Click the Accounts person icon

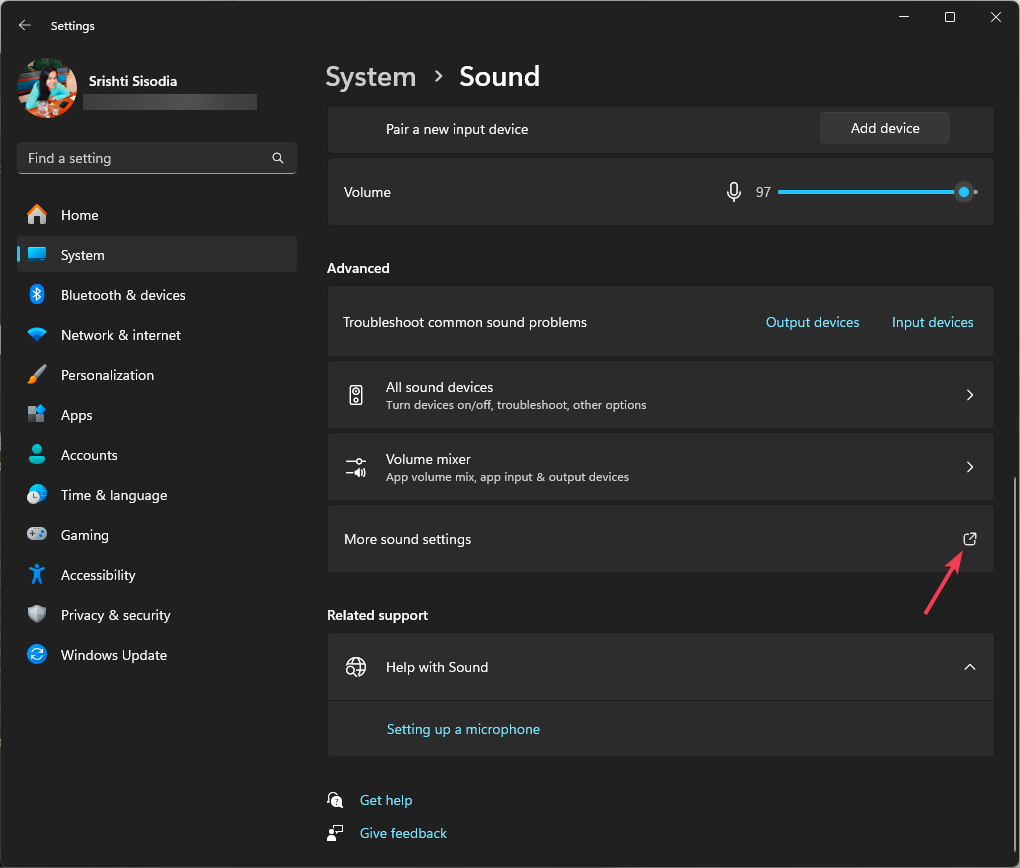click(37, 454)
